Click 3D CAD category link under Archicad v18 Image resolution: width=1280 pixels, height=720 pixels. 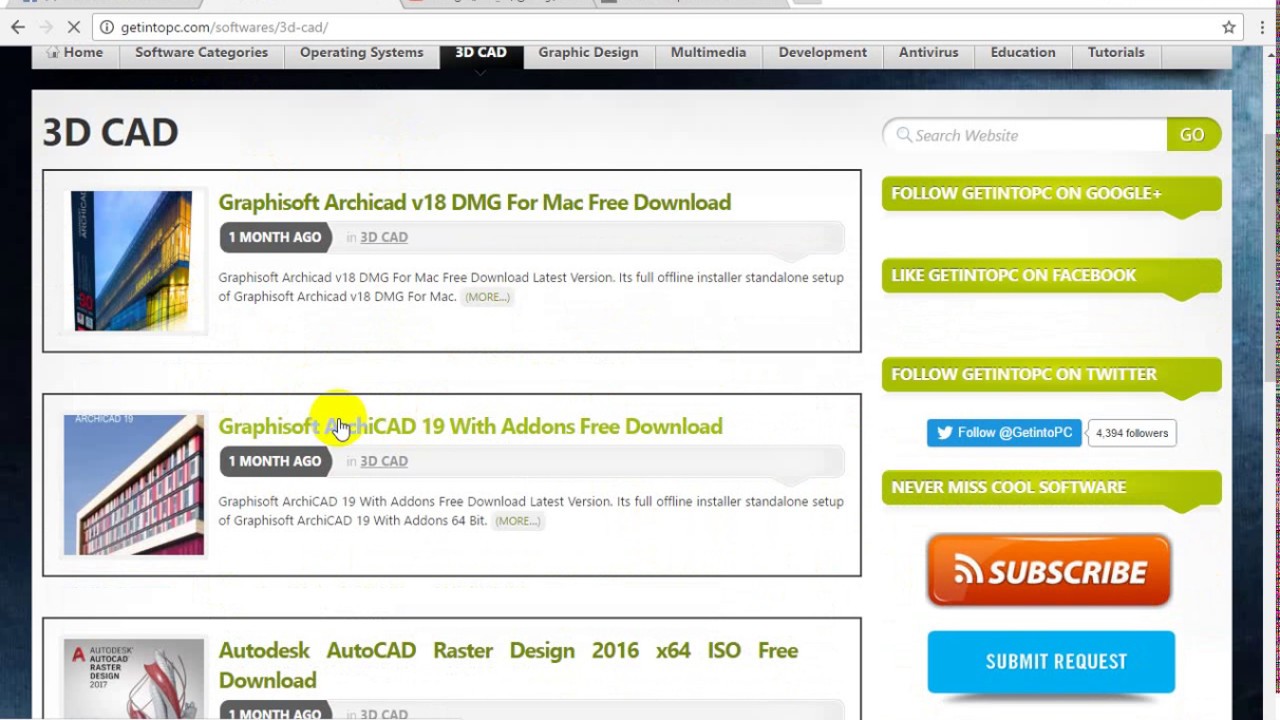tap(384, 237)
